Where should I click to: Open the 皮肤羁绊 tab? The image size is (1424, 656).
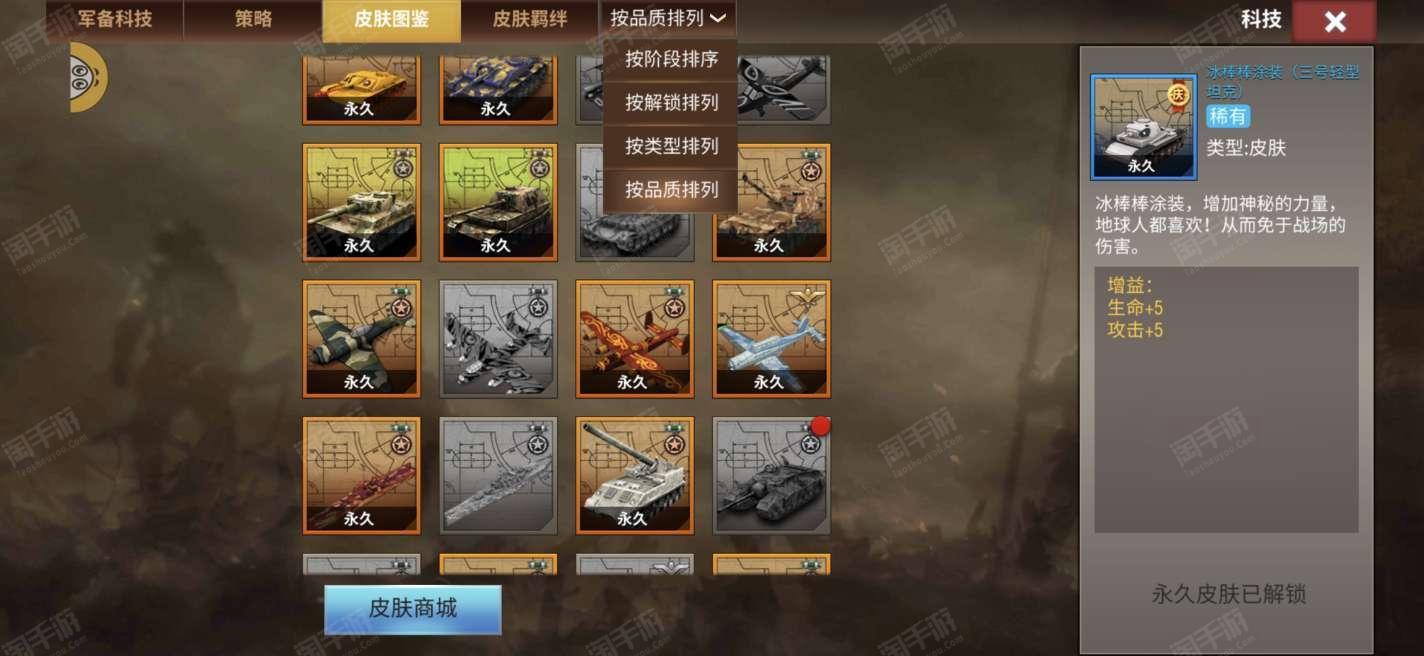[529, 19]
